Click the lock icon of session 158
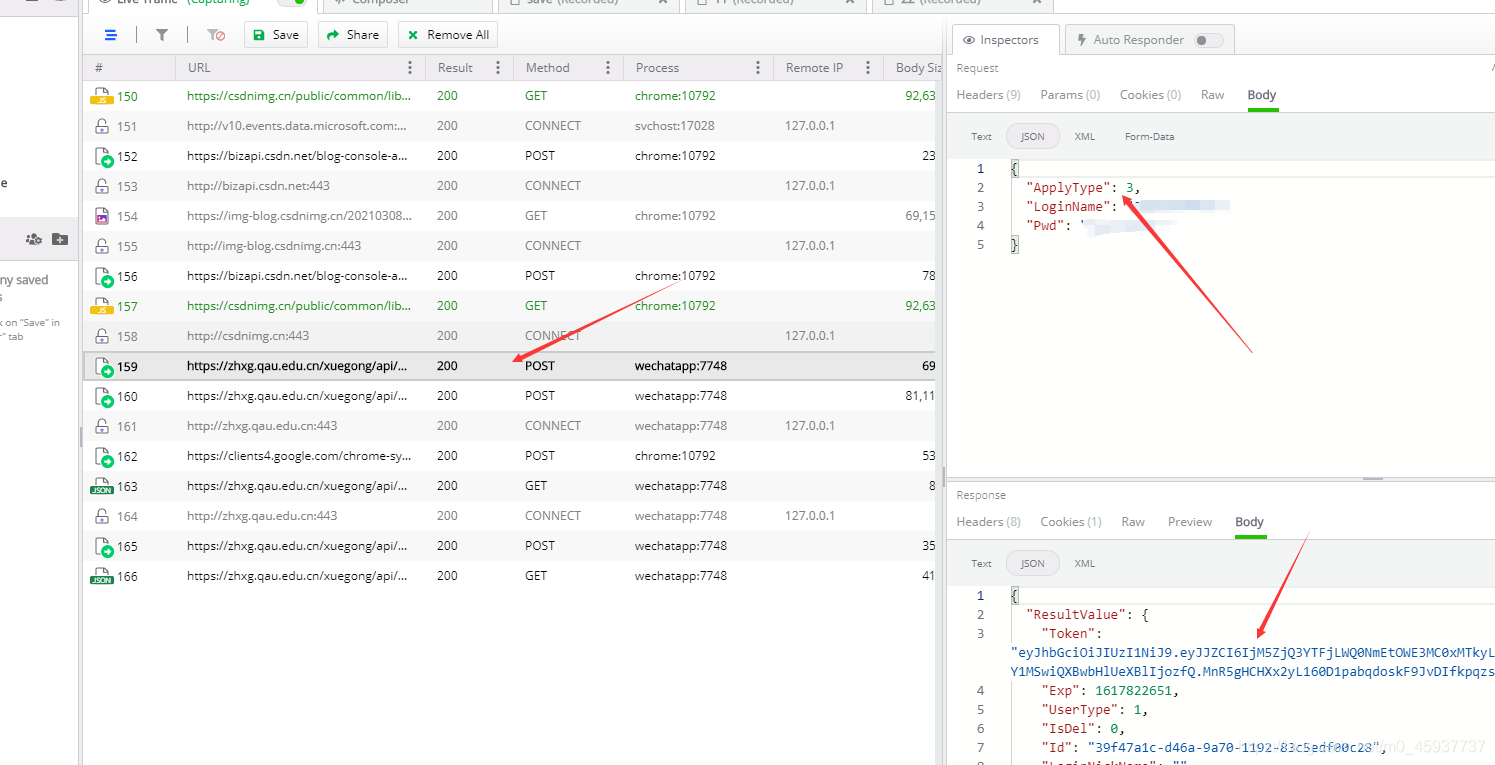 102,336
